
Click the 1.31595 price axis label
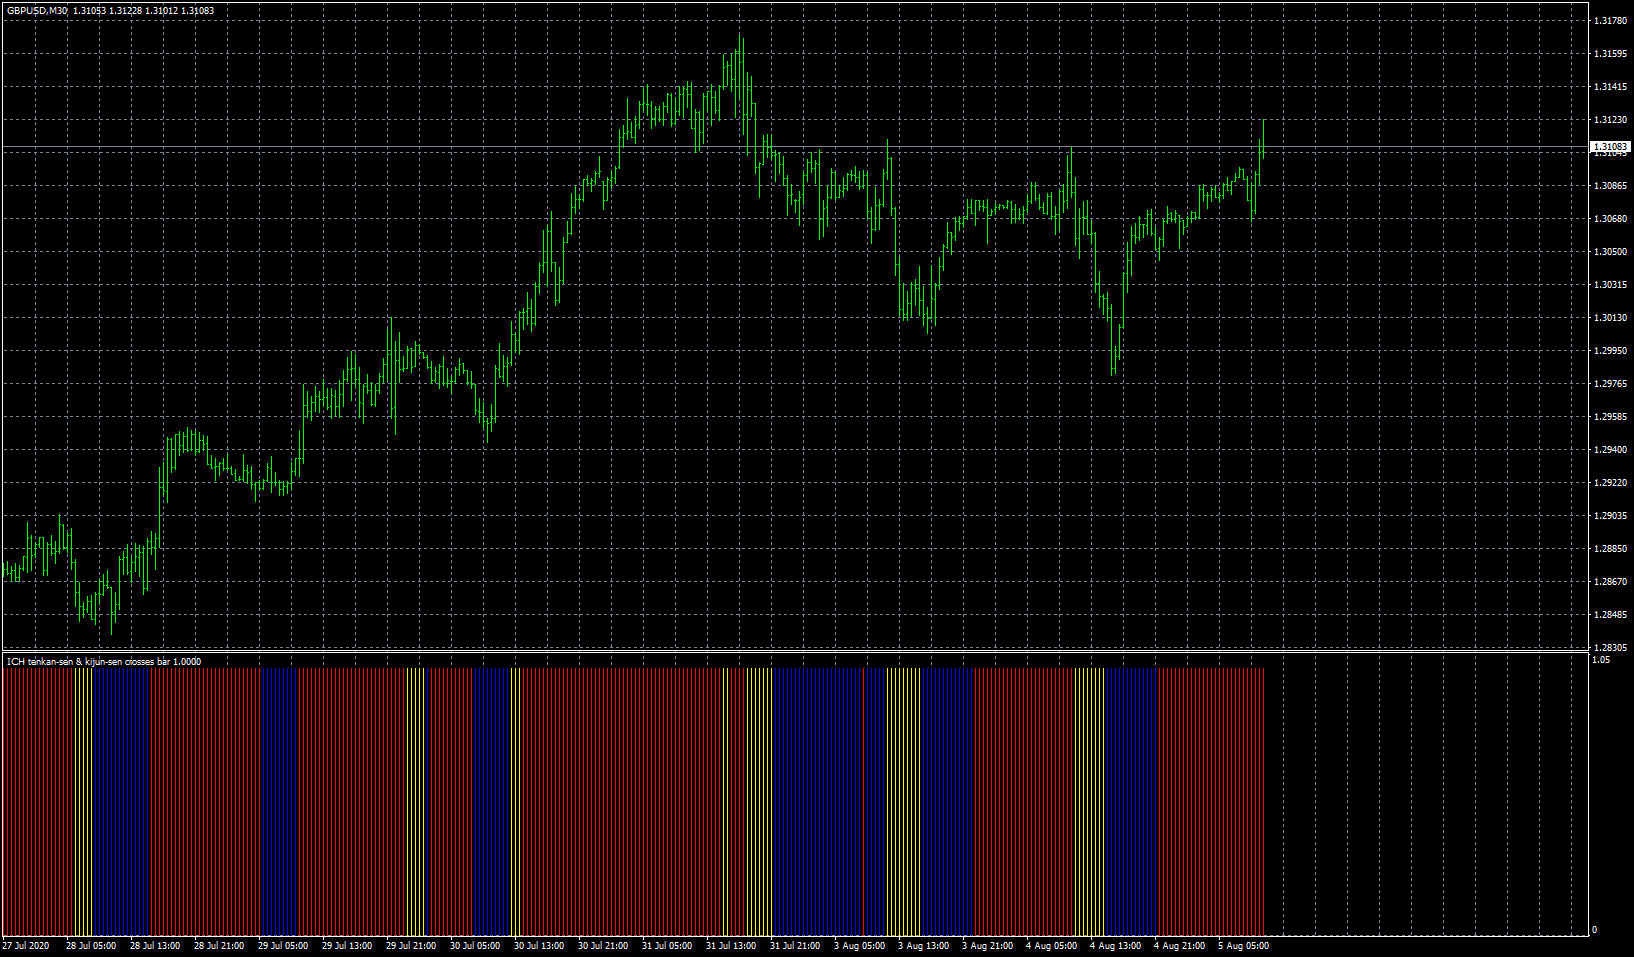1608,54
